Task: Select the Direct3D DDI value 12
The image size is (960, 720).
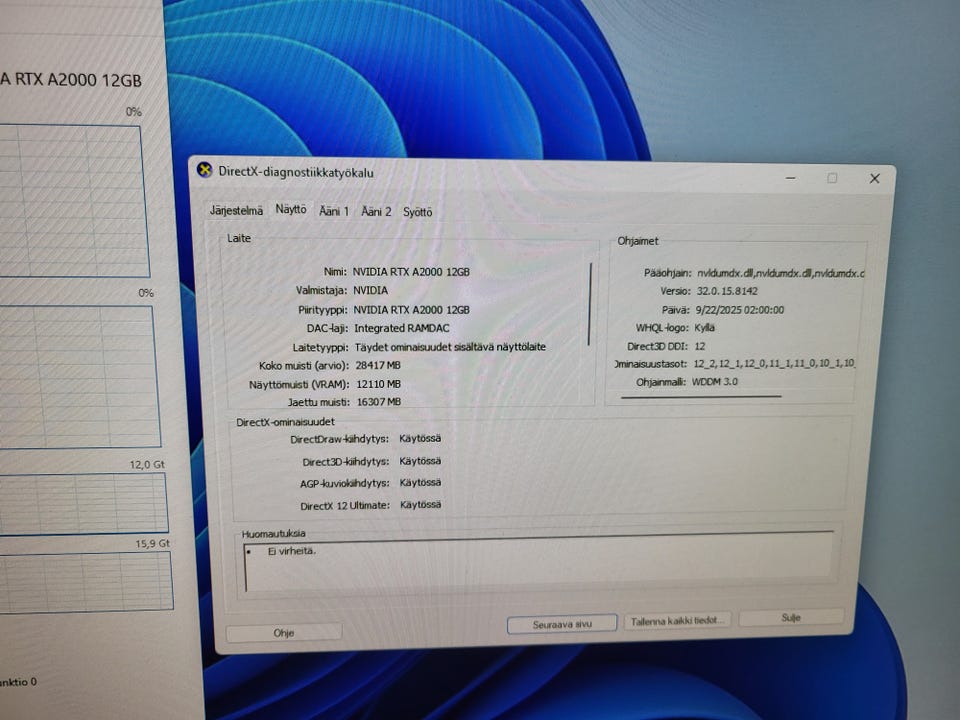Action: [700, 346]
